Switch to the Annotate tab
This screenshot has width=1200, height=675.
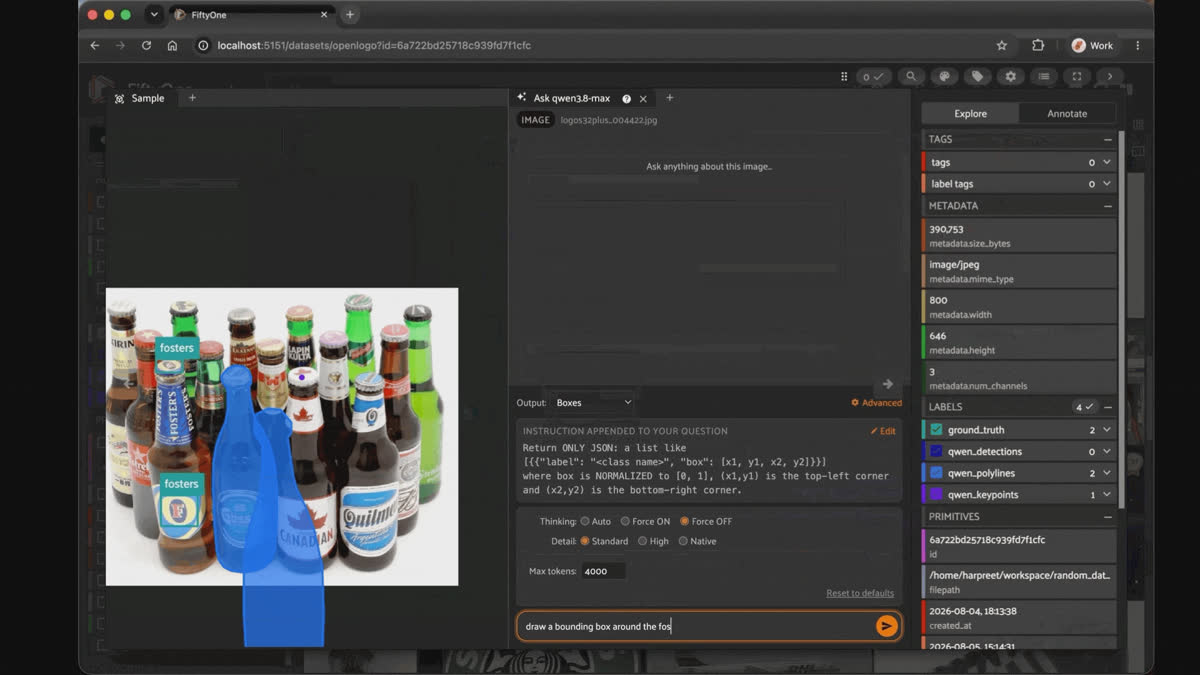point(1067,113)
